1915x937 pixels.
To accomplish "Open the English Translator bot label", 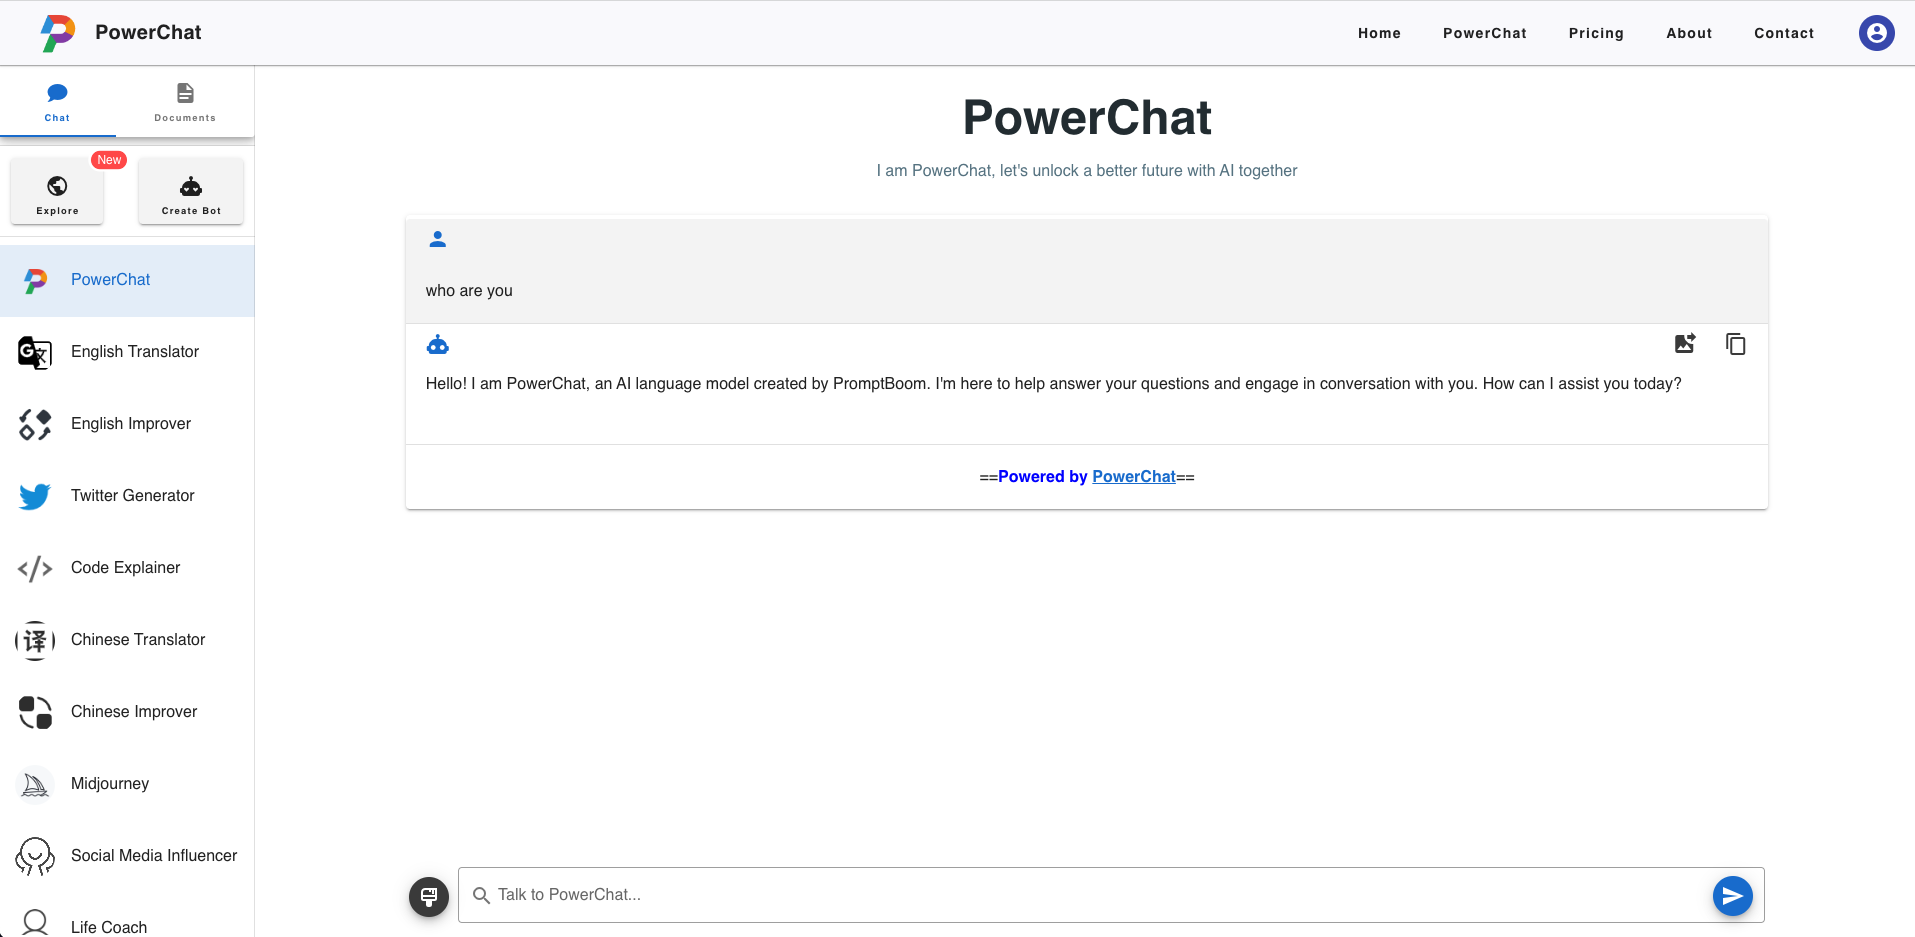I will pos(135,352).
